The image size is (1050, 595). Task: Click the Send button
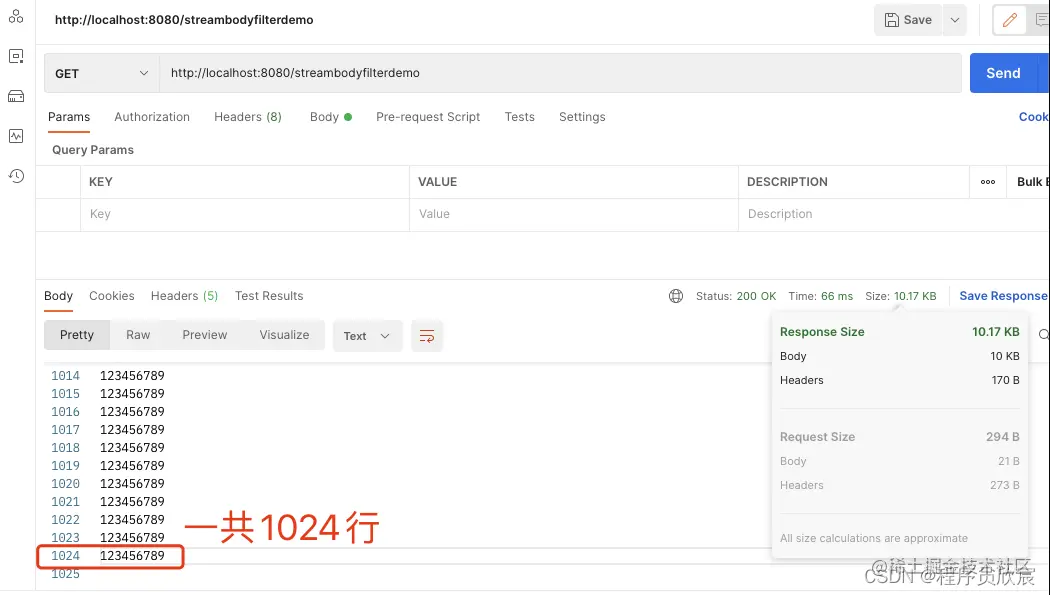click(1003, 74)
